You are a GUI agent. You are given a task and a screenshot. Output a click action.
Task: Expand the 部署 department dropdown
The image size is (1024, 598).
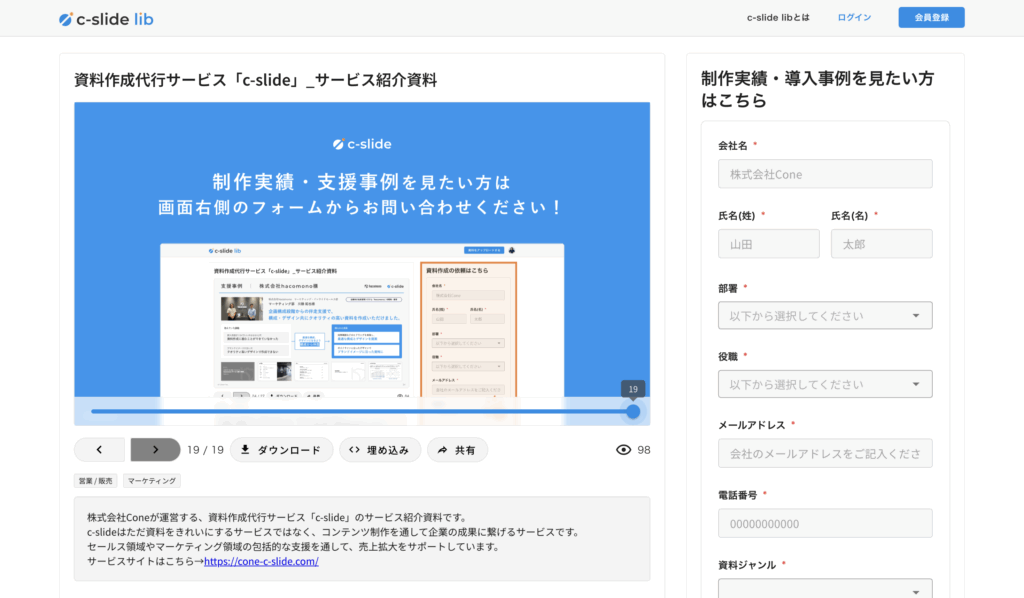tap(825, 316)
